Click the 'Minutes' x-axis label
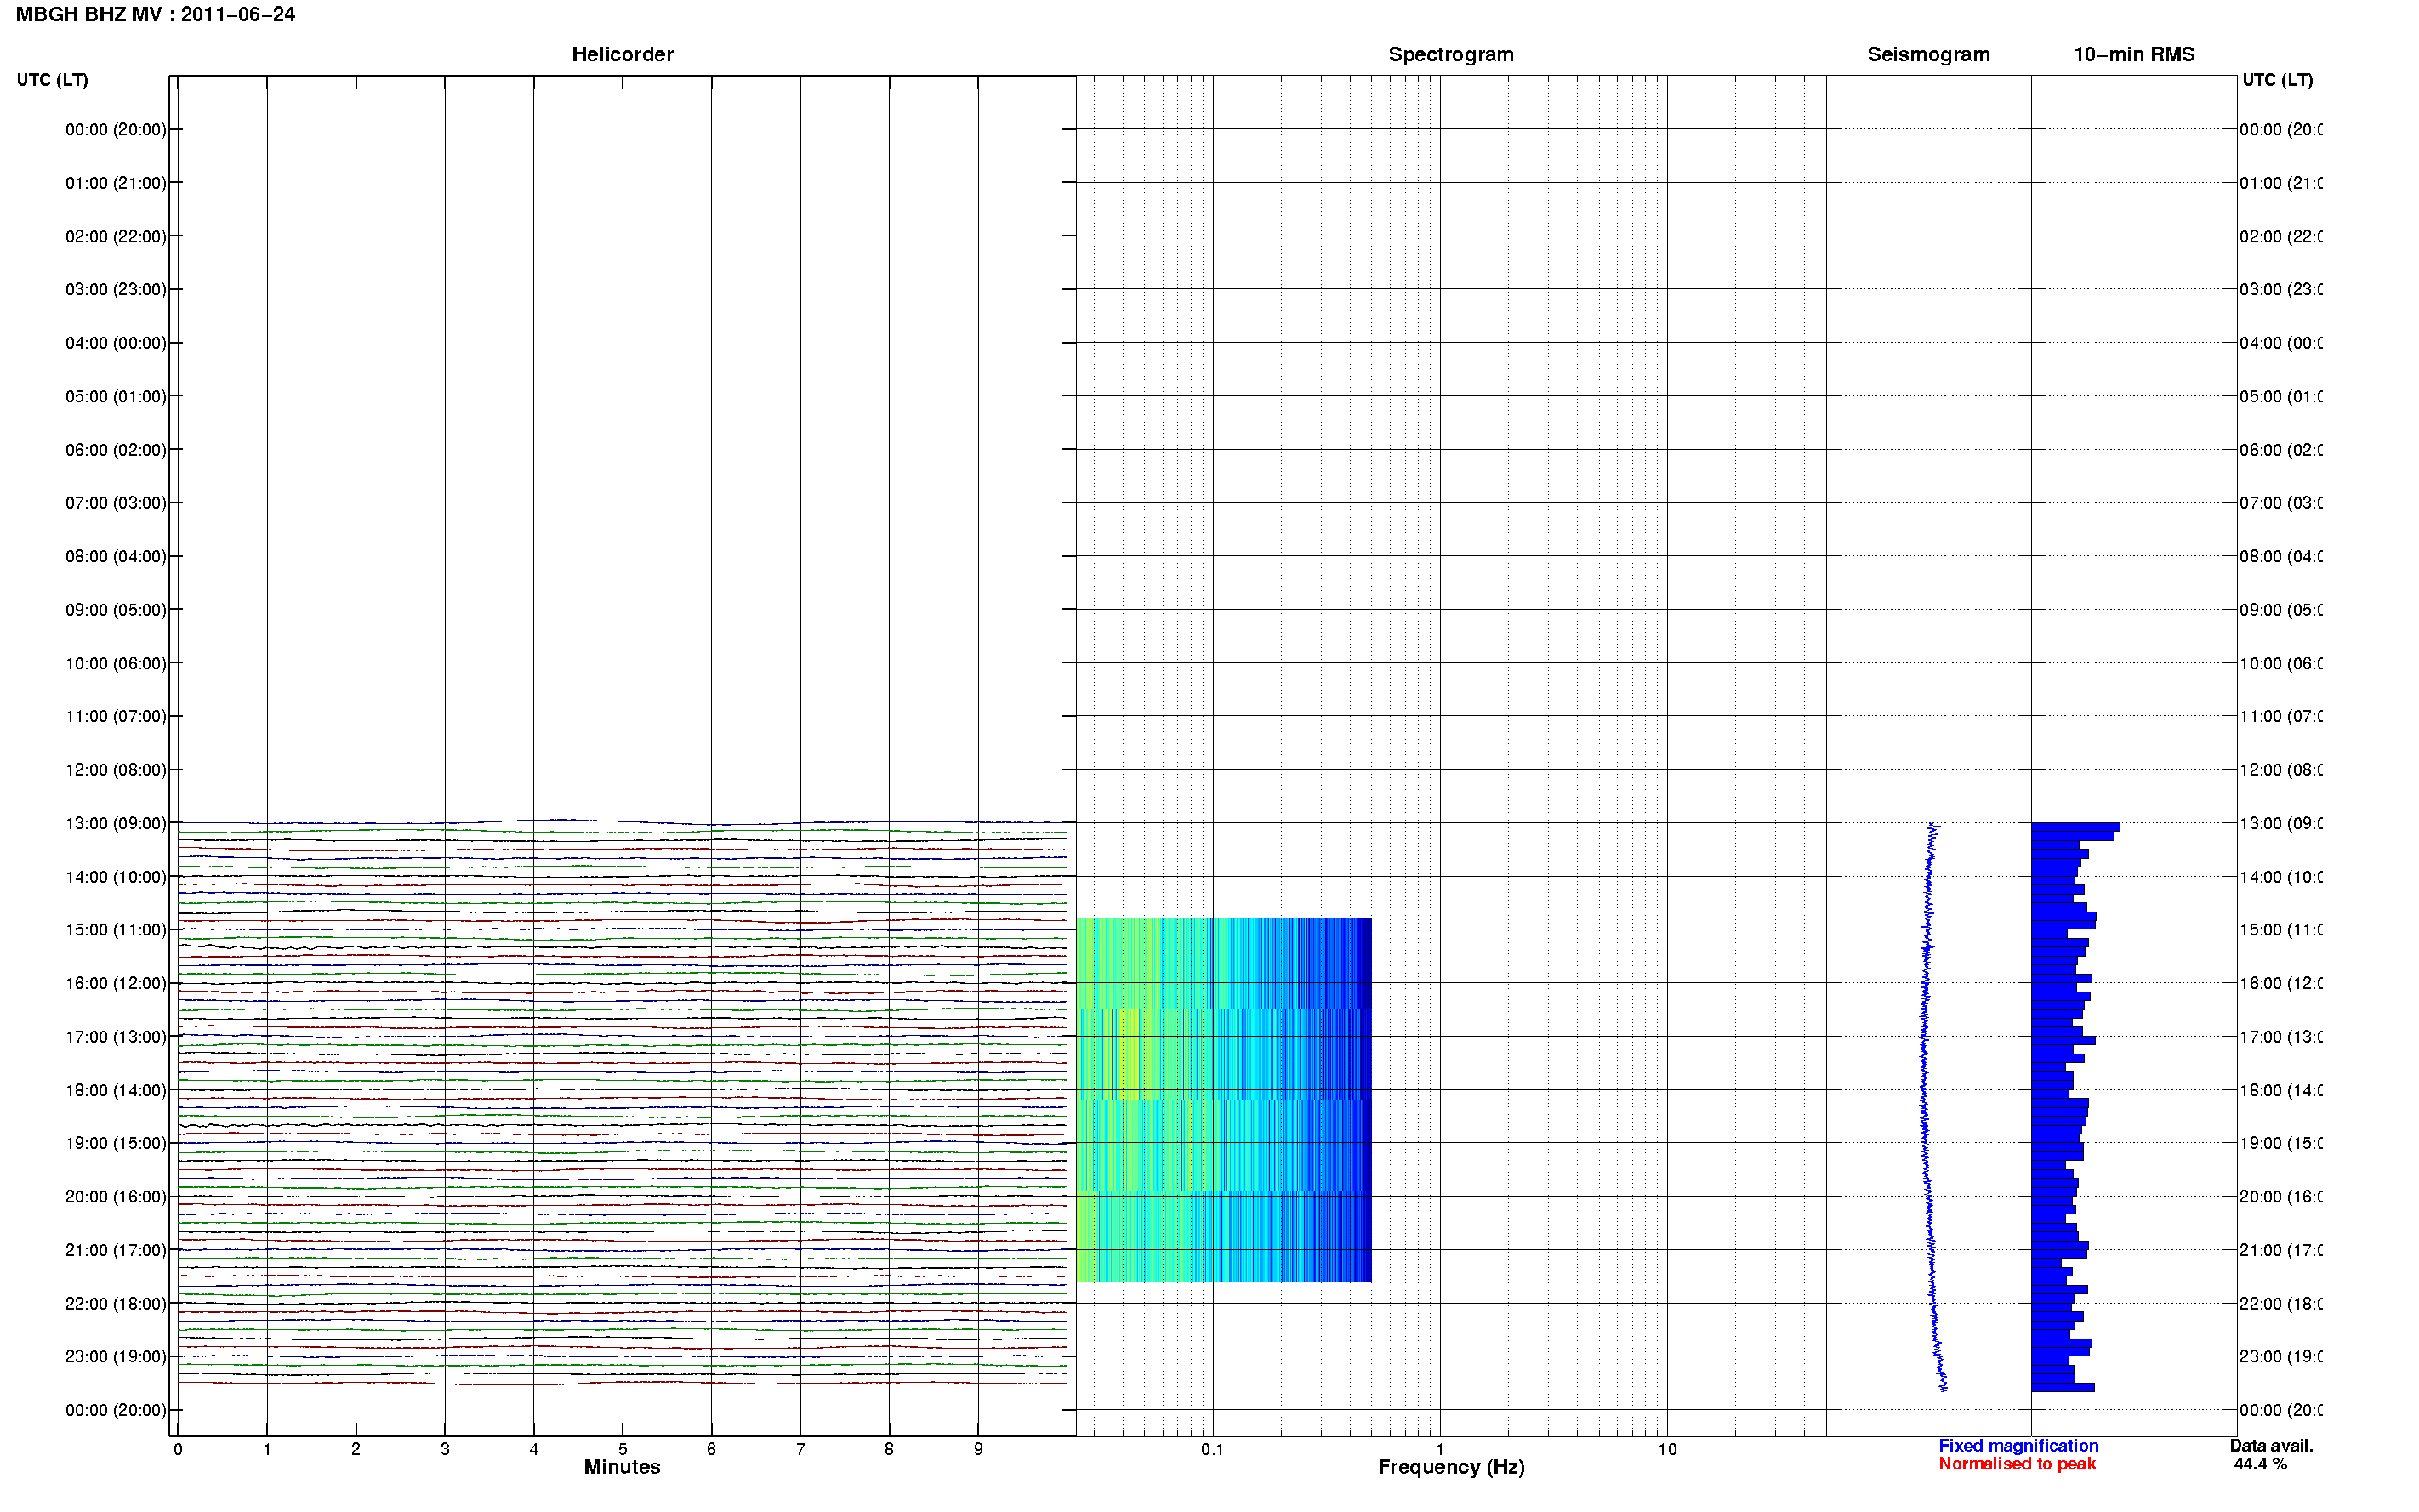 pos(622,1467)
